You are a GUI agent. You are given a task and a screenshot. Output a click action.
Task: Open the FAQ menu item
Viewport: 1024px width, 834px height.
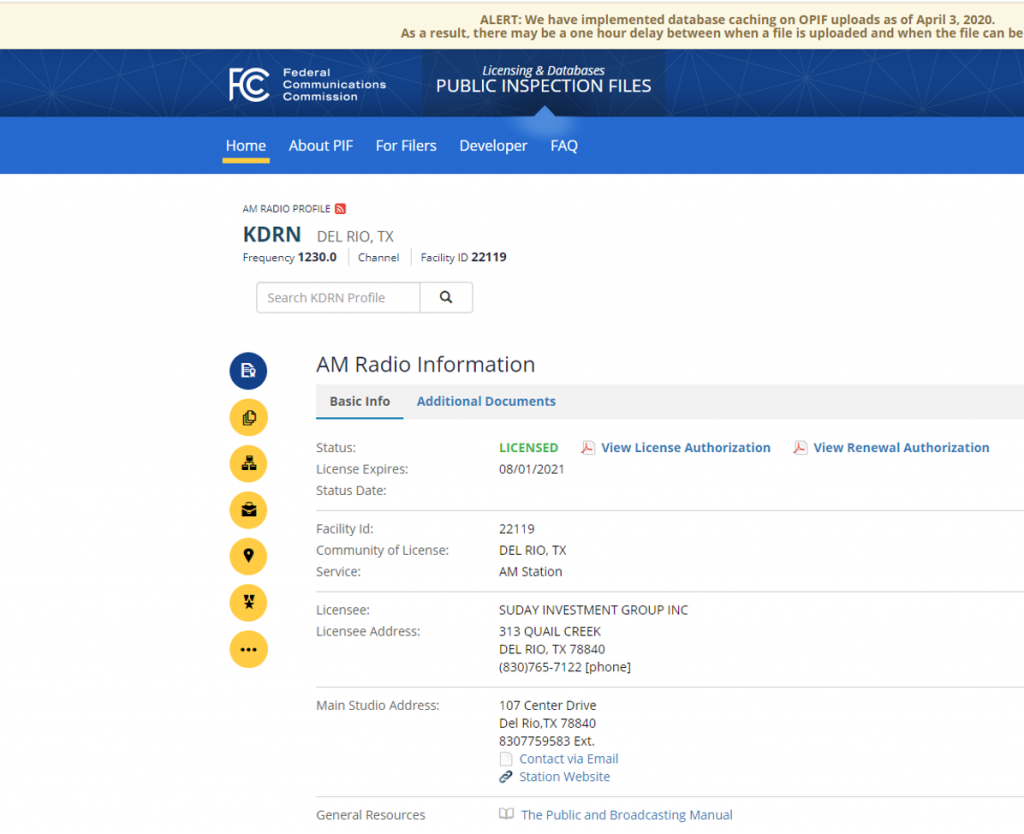[564, 146]
